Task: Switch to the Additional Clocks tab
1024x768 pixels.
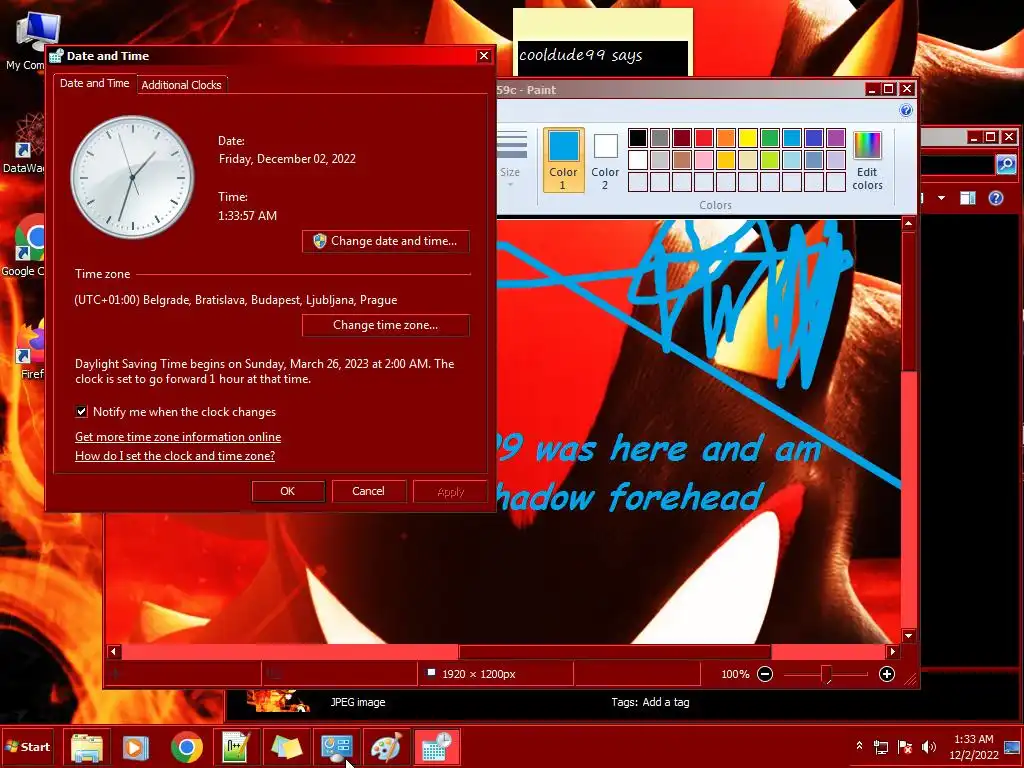Action: [x=182, y=85]
